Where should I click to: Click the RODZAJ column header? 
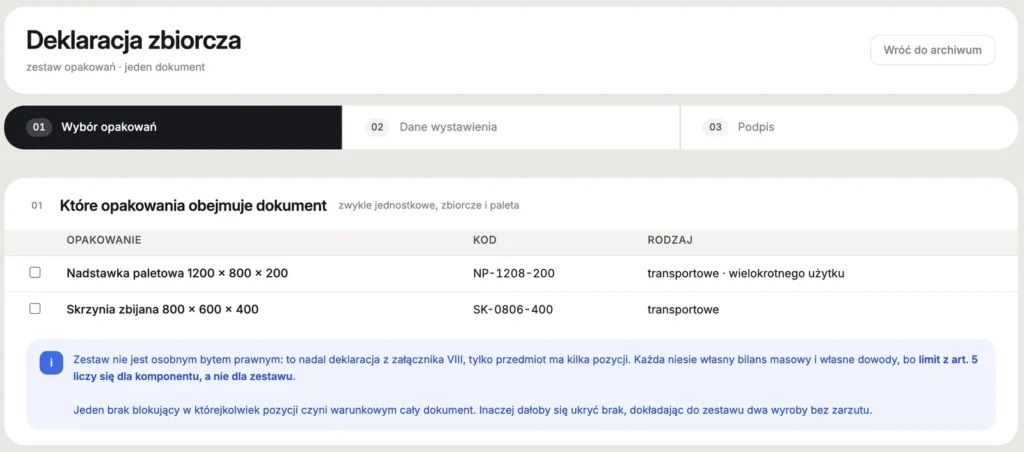(670, 240)
